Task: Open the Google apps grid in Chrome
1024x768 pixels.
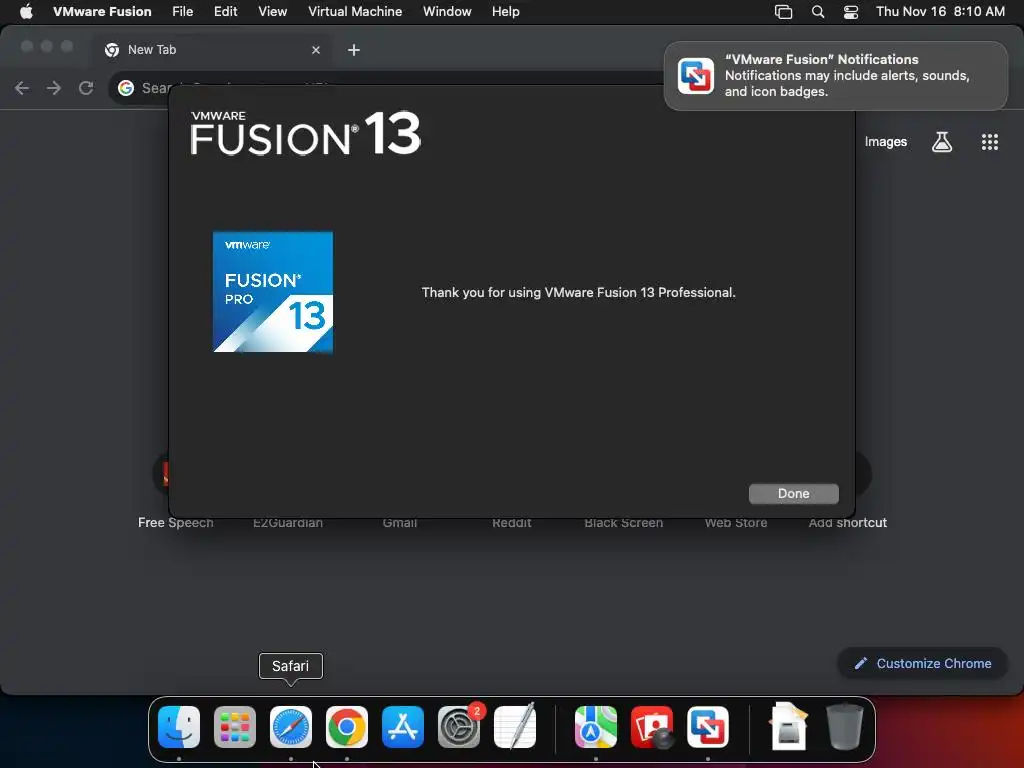Action: coord(990,142)
